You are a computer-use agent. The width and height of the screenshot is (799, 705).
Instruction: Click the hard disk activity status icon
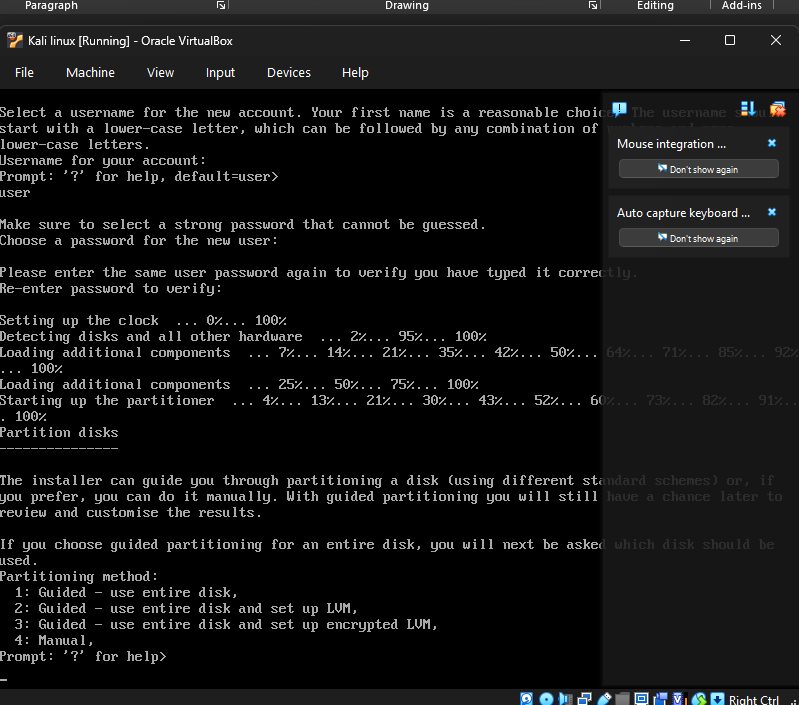click(x=527, y=698)
